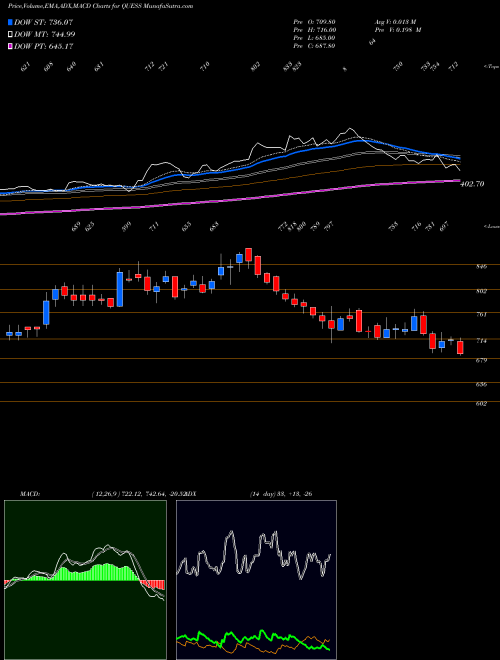Image resolution: width=500 pixels, height=660 pixels.
Task: Click the last red candlestick on the right
Action: click(460, 347)
